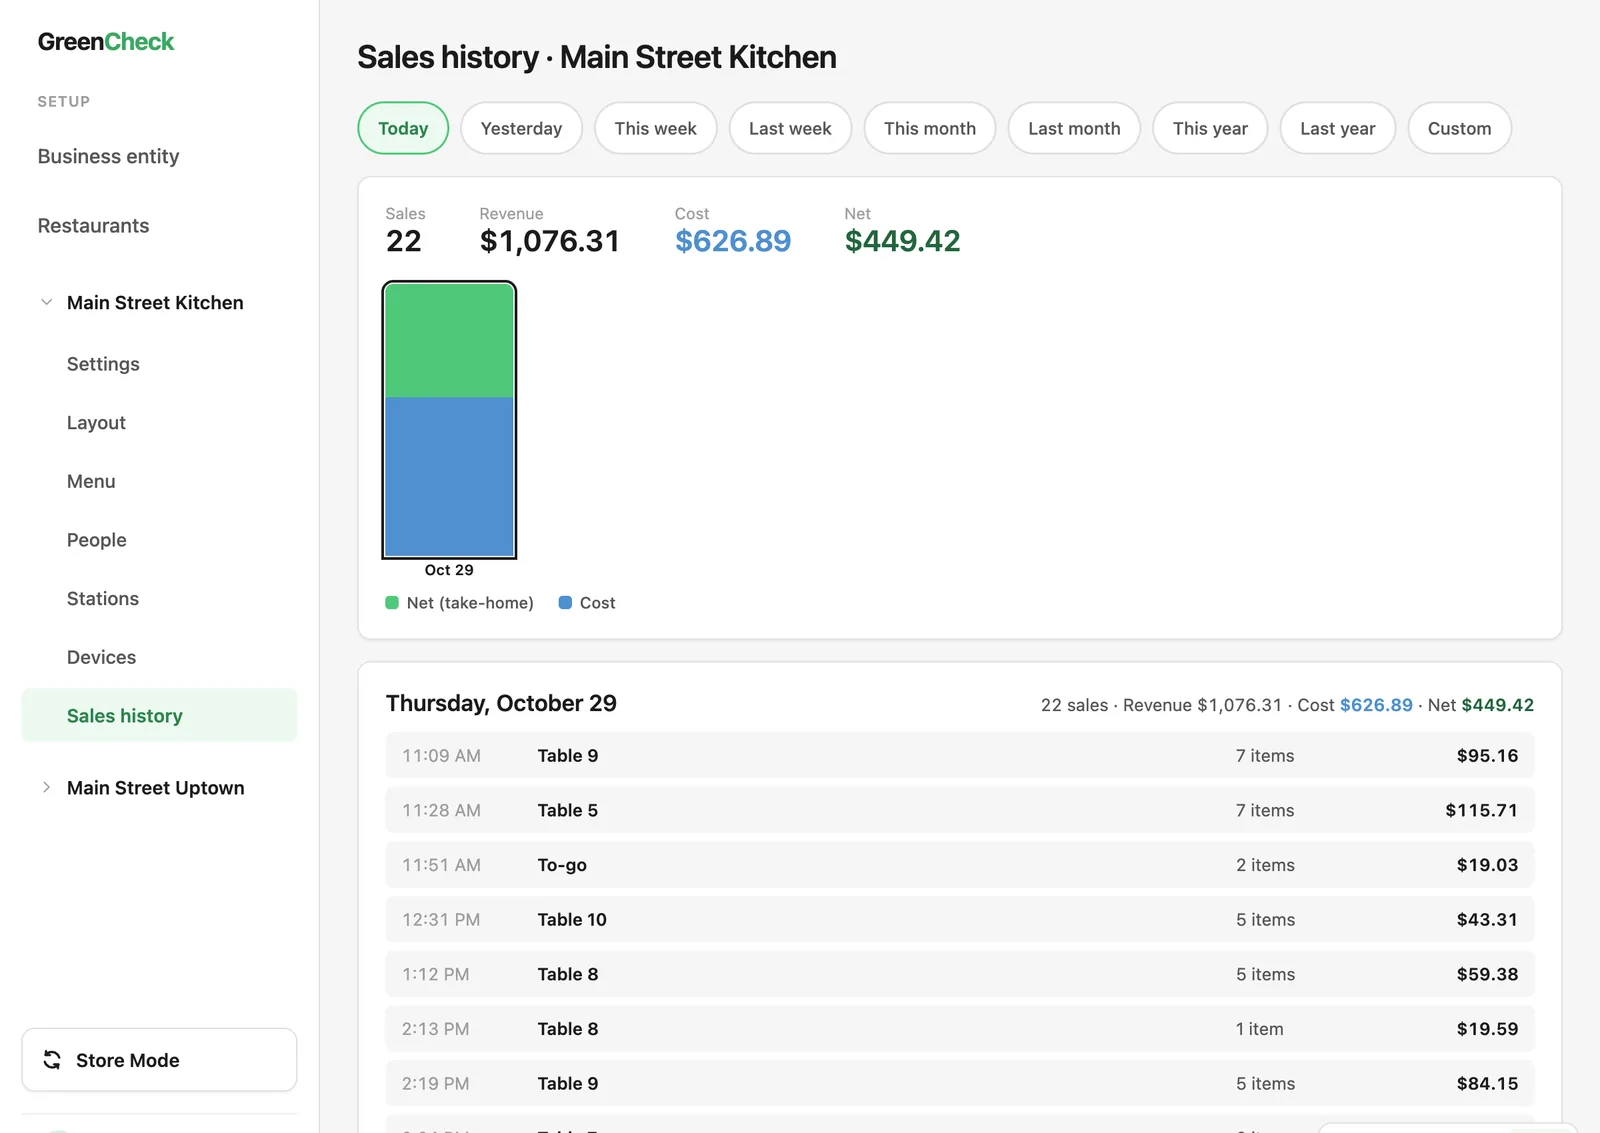Show This month sales
Viewport: 1600px width, 1133px height.
tap(930, 128)
